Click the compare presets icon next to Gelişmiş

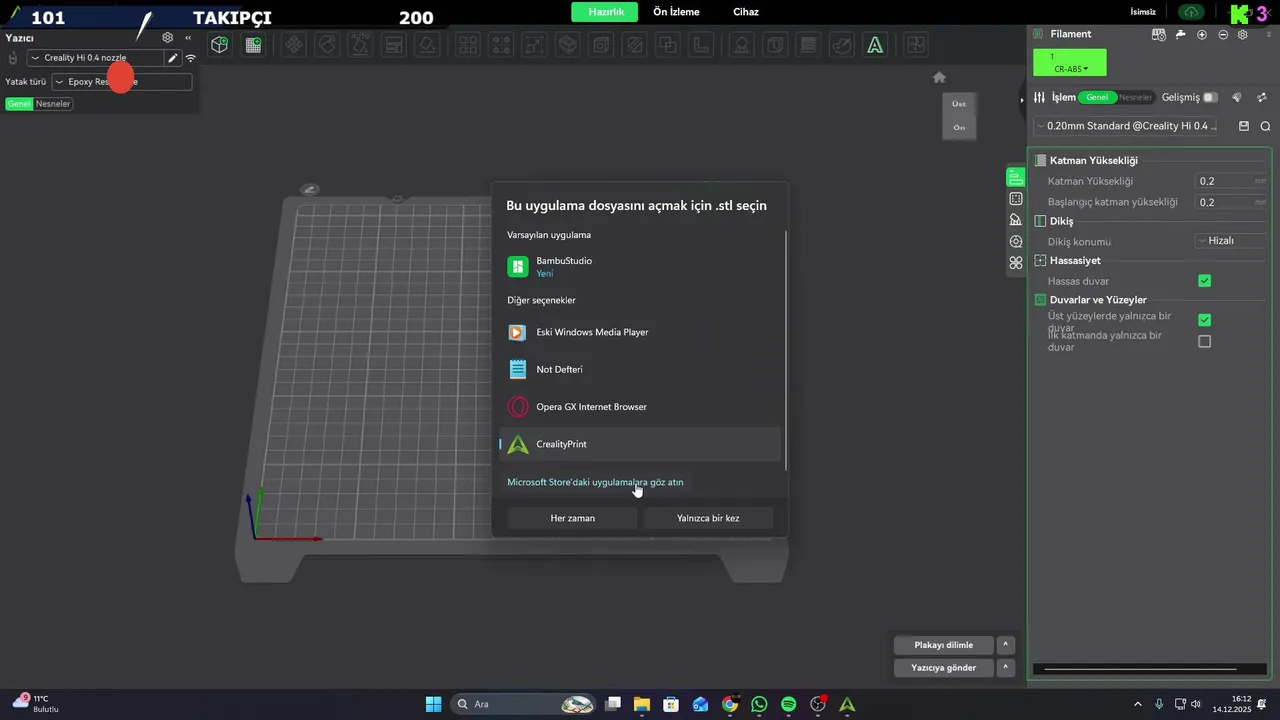point(1262,97)
